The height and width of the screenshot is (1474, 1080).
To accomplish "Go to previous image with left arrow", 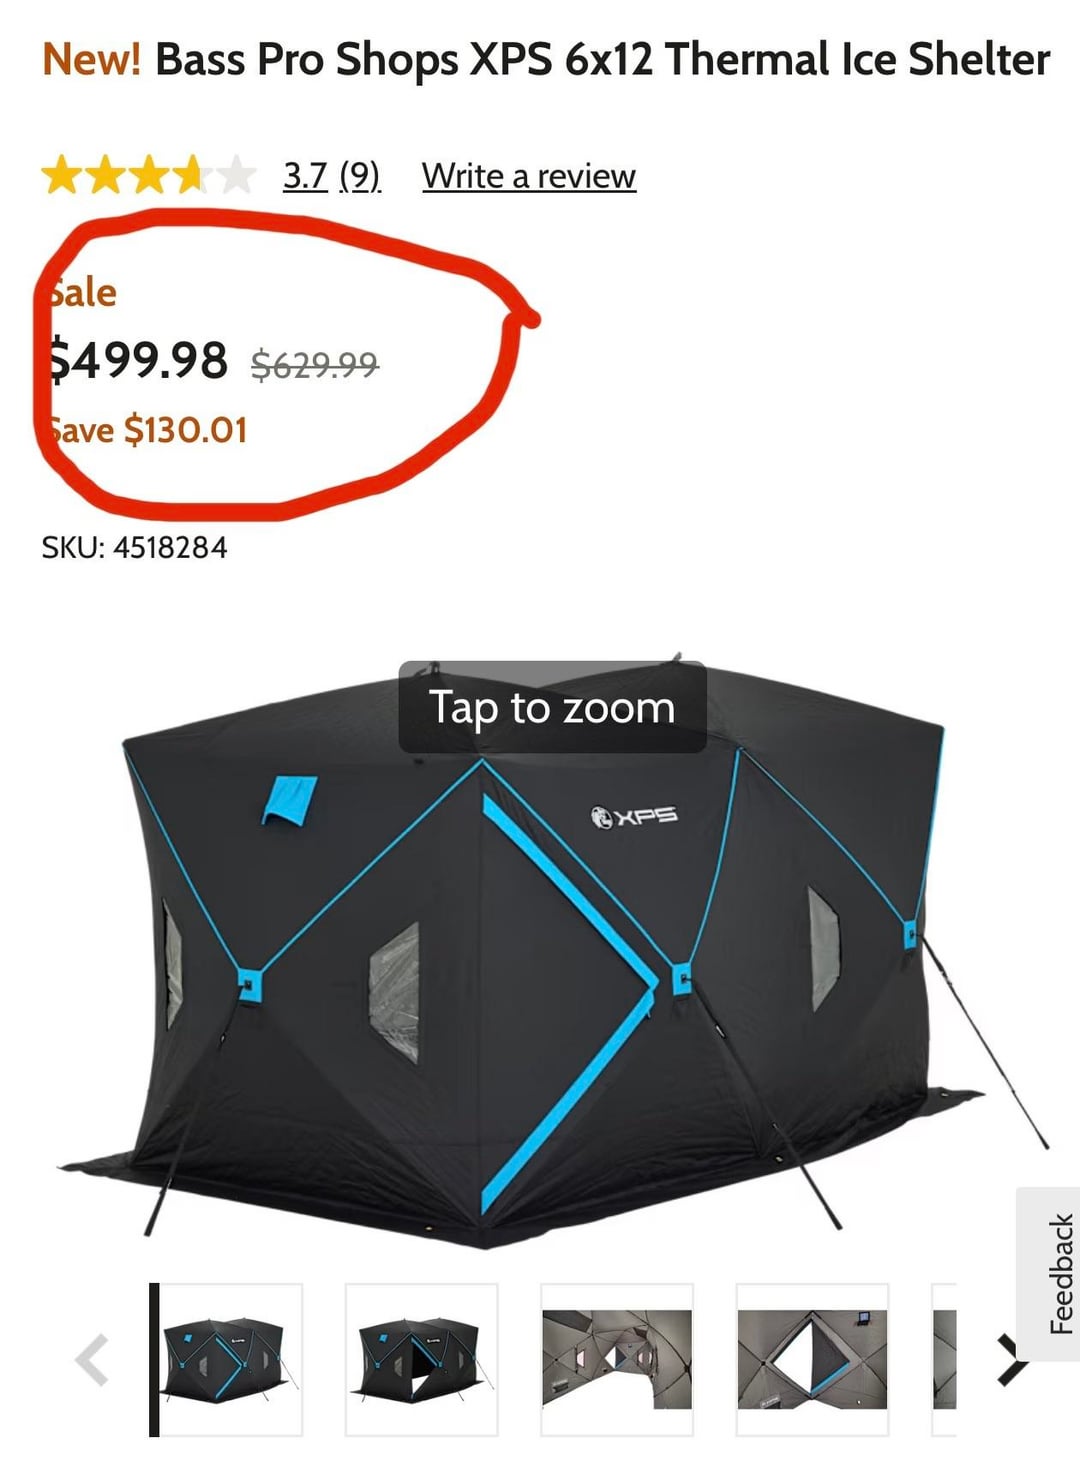I will click(x=92, y=1360).
